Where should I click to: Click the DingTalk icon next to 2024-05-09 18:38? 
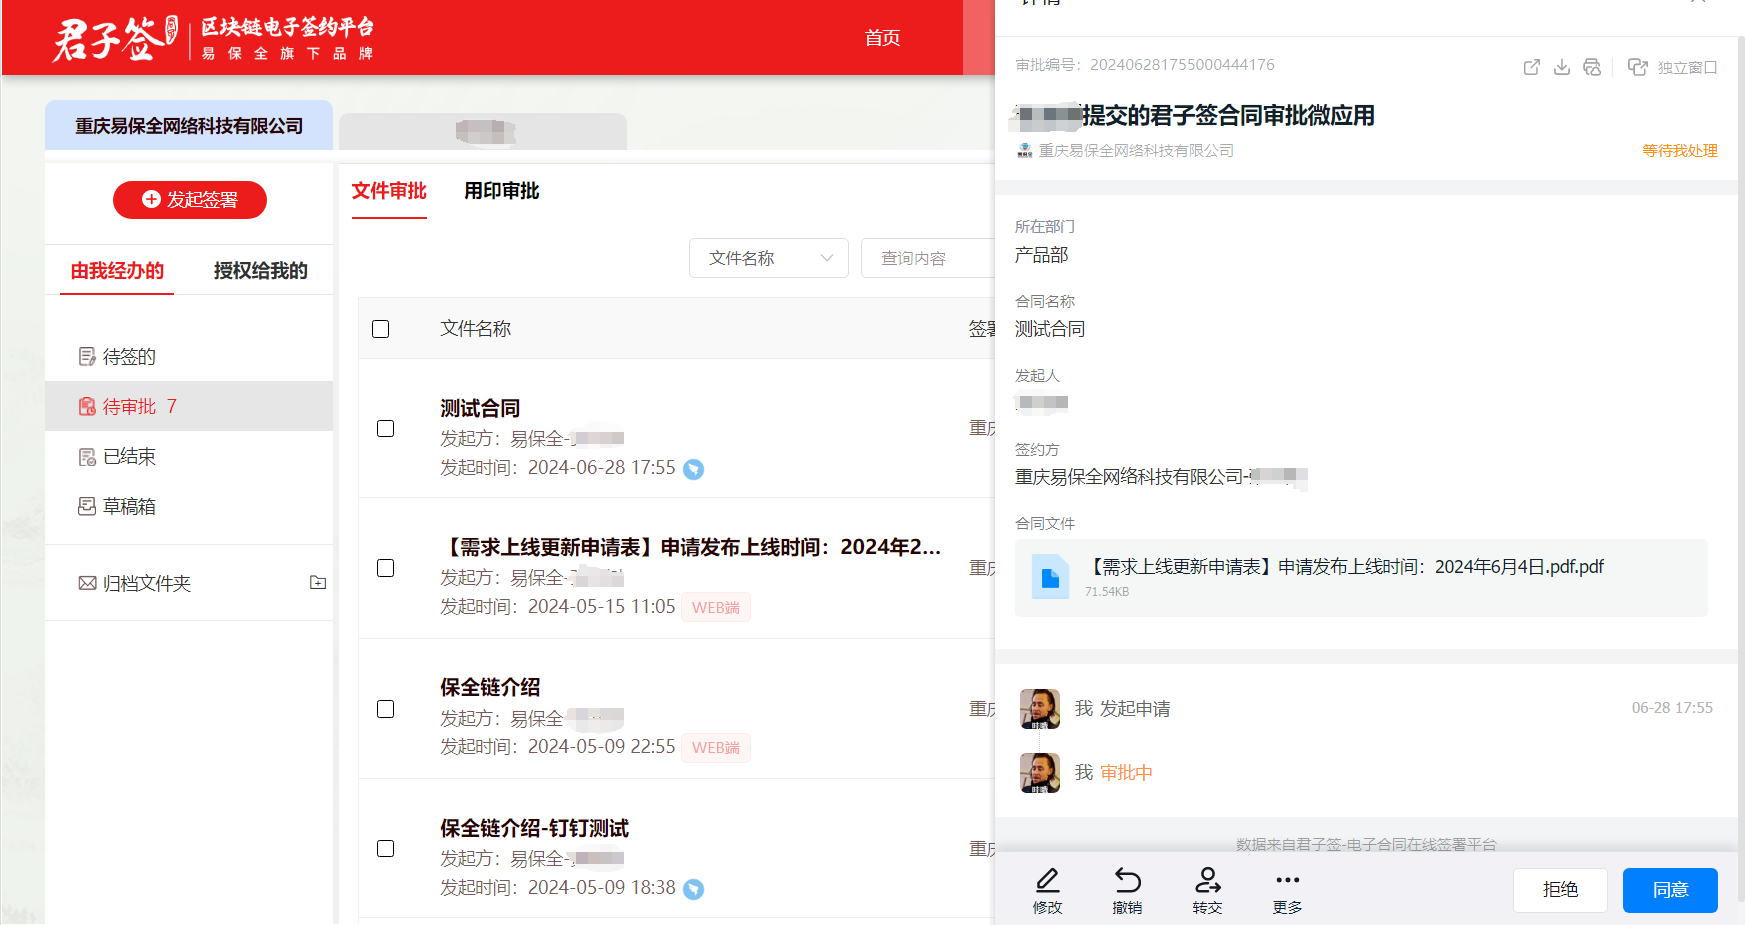coord(693,889)
